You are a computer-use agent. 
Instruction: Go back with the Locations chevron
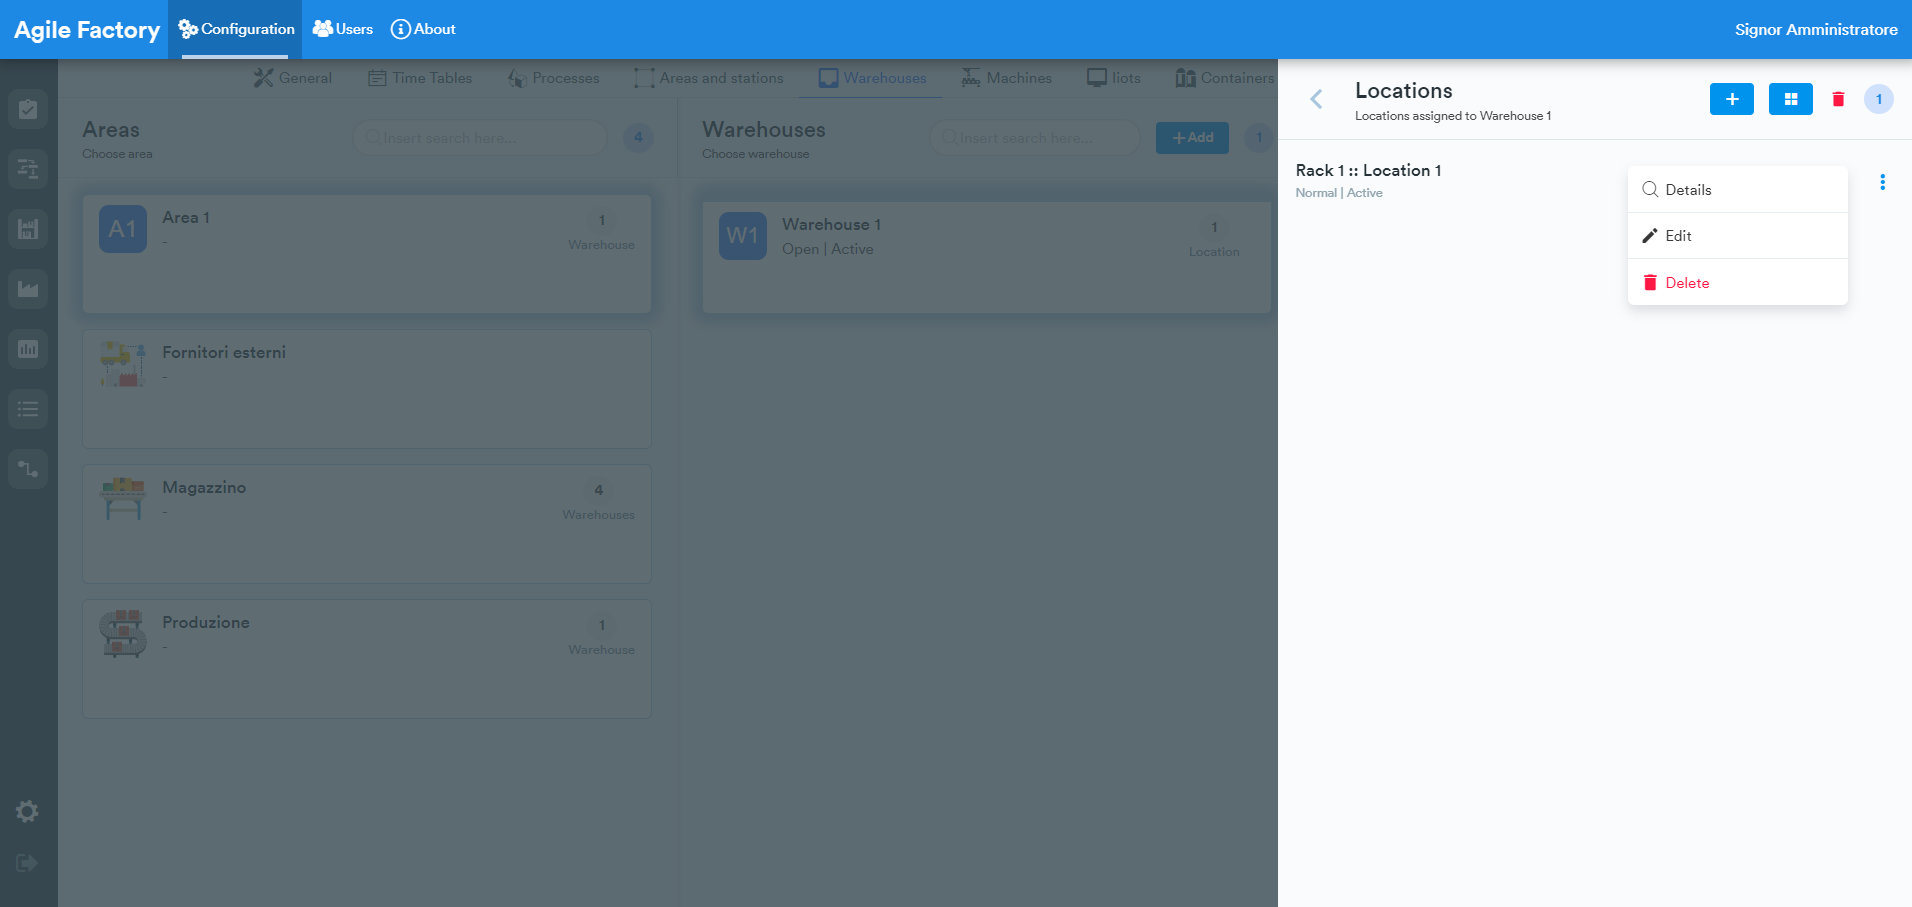tap(1316, 99)
